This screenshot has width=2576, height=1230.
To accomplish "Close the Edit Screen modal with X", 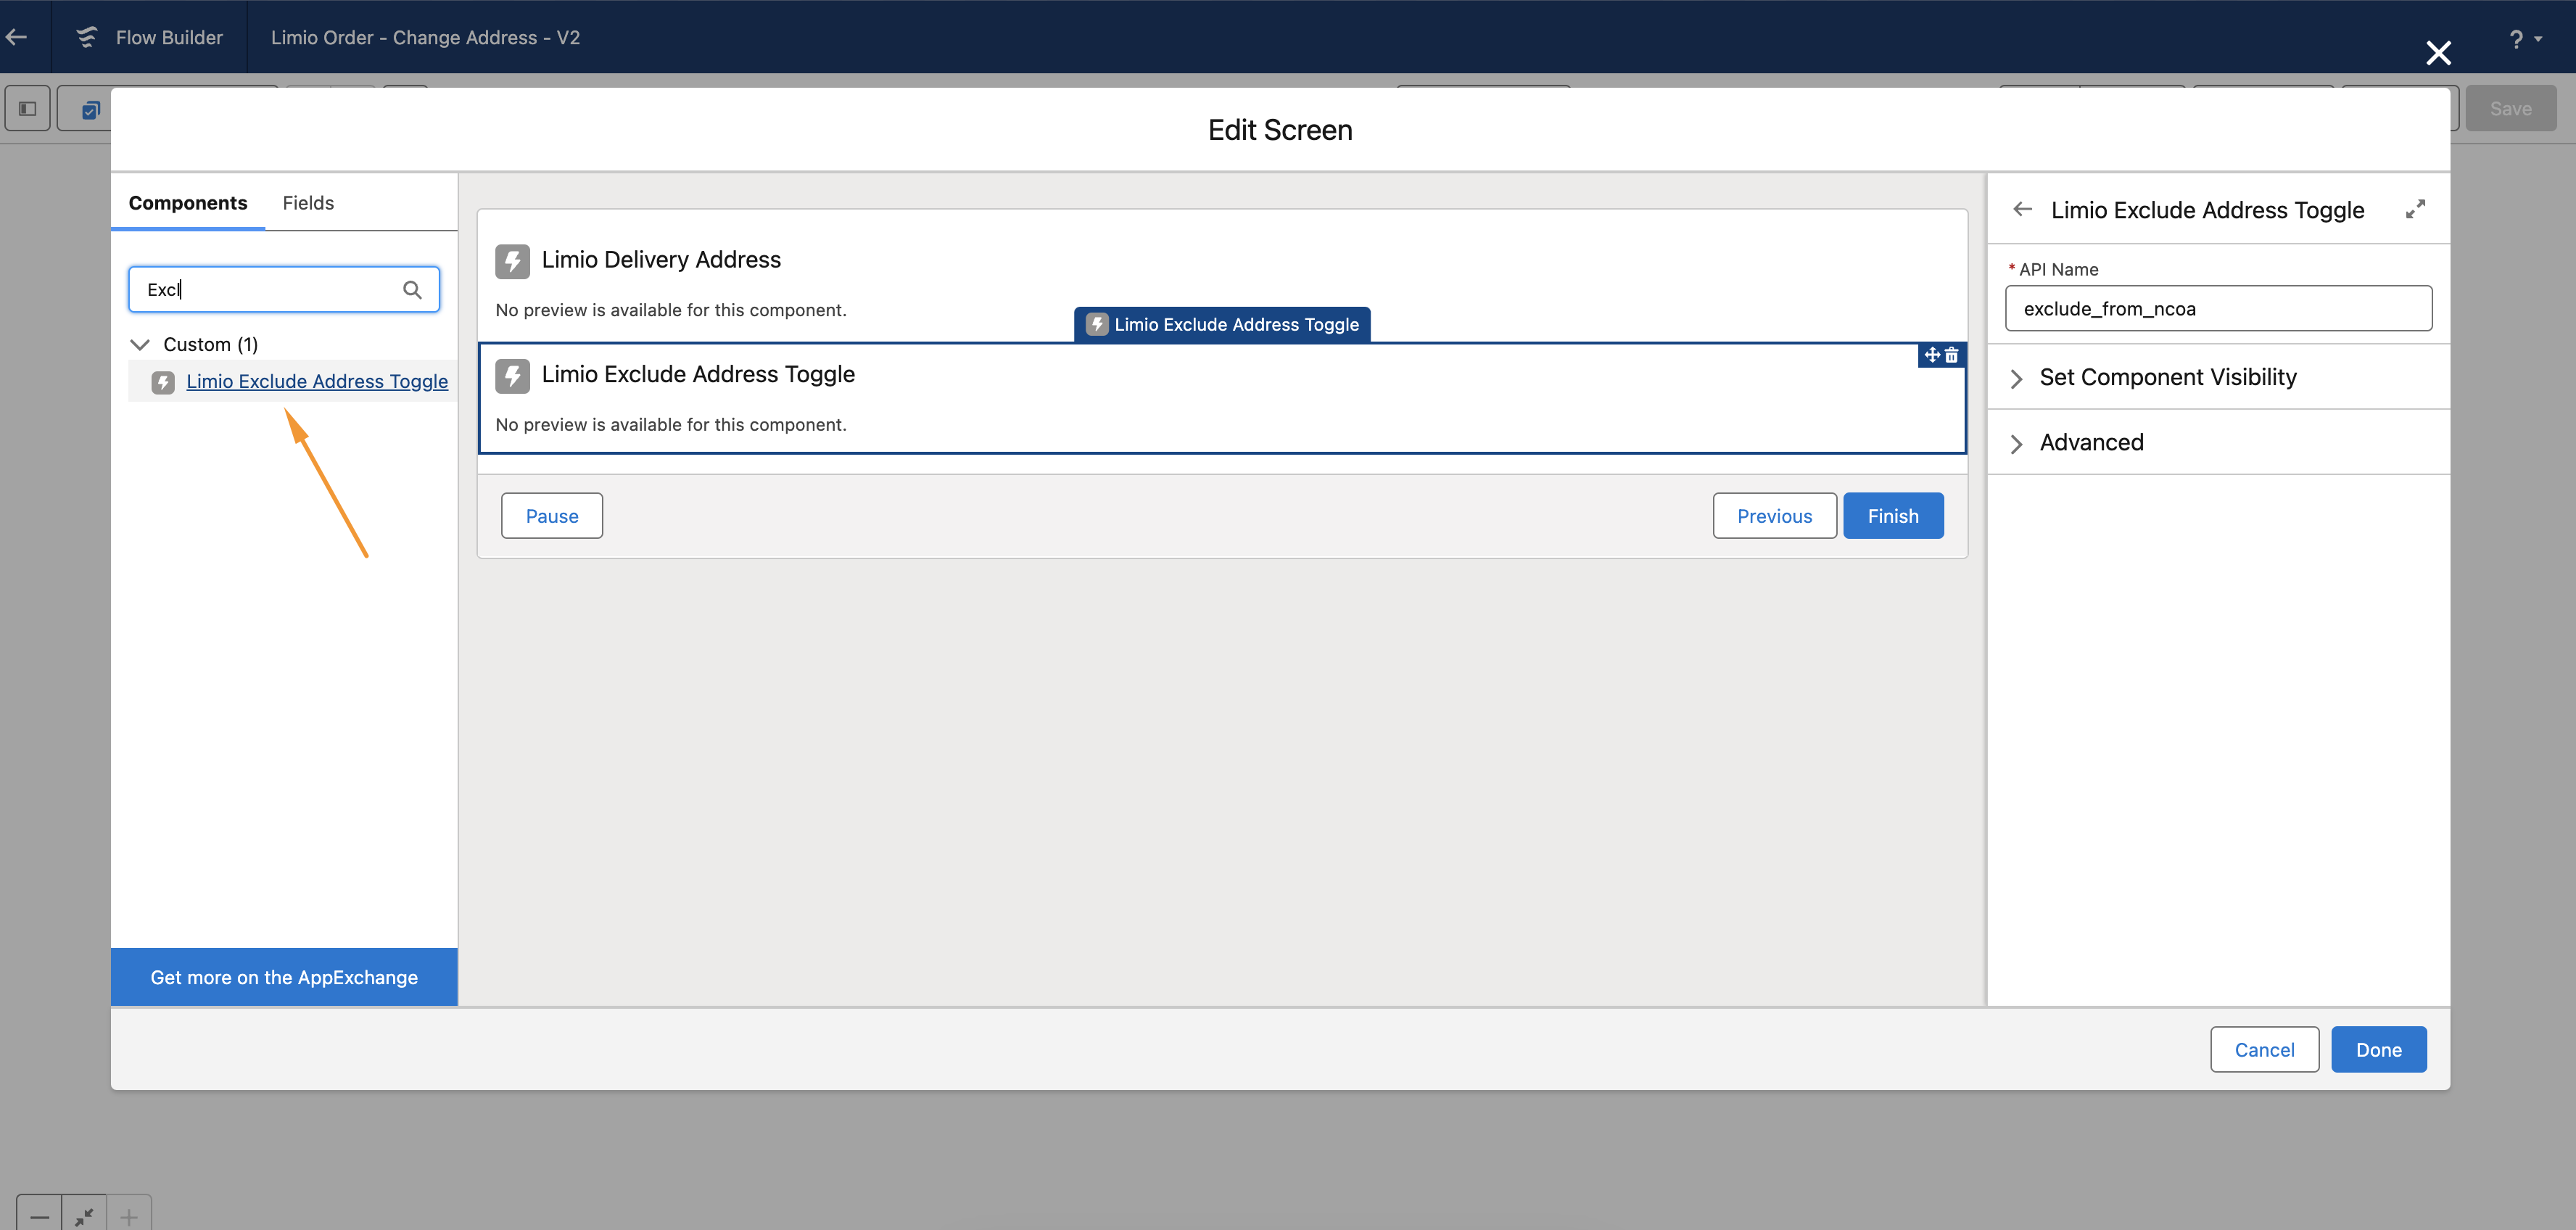I will (2438, 53).
